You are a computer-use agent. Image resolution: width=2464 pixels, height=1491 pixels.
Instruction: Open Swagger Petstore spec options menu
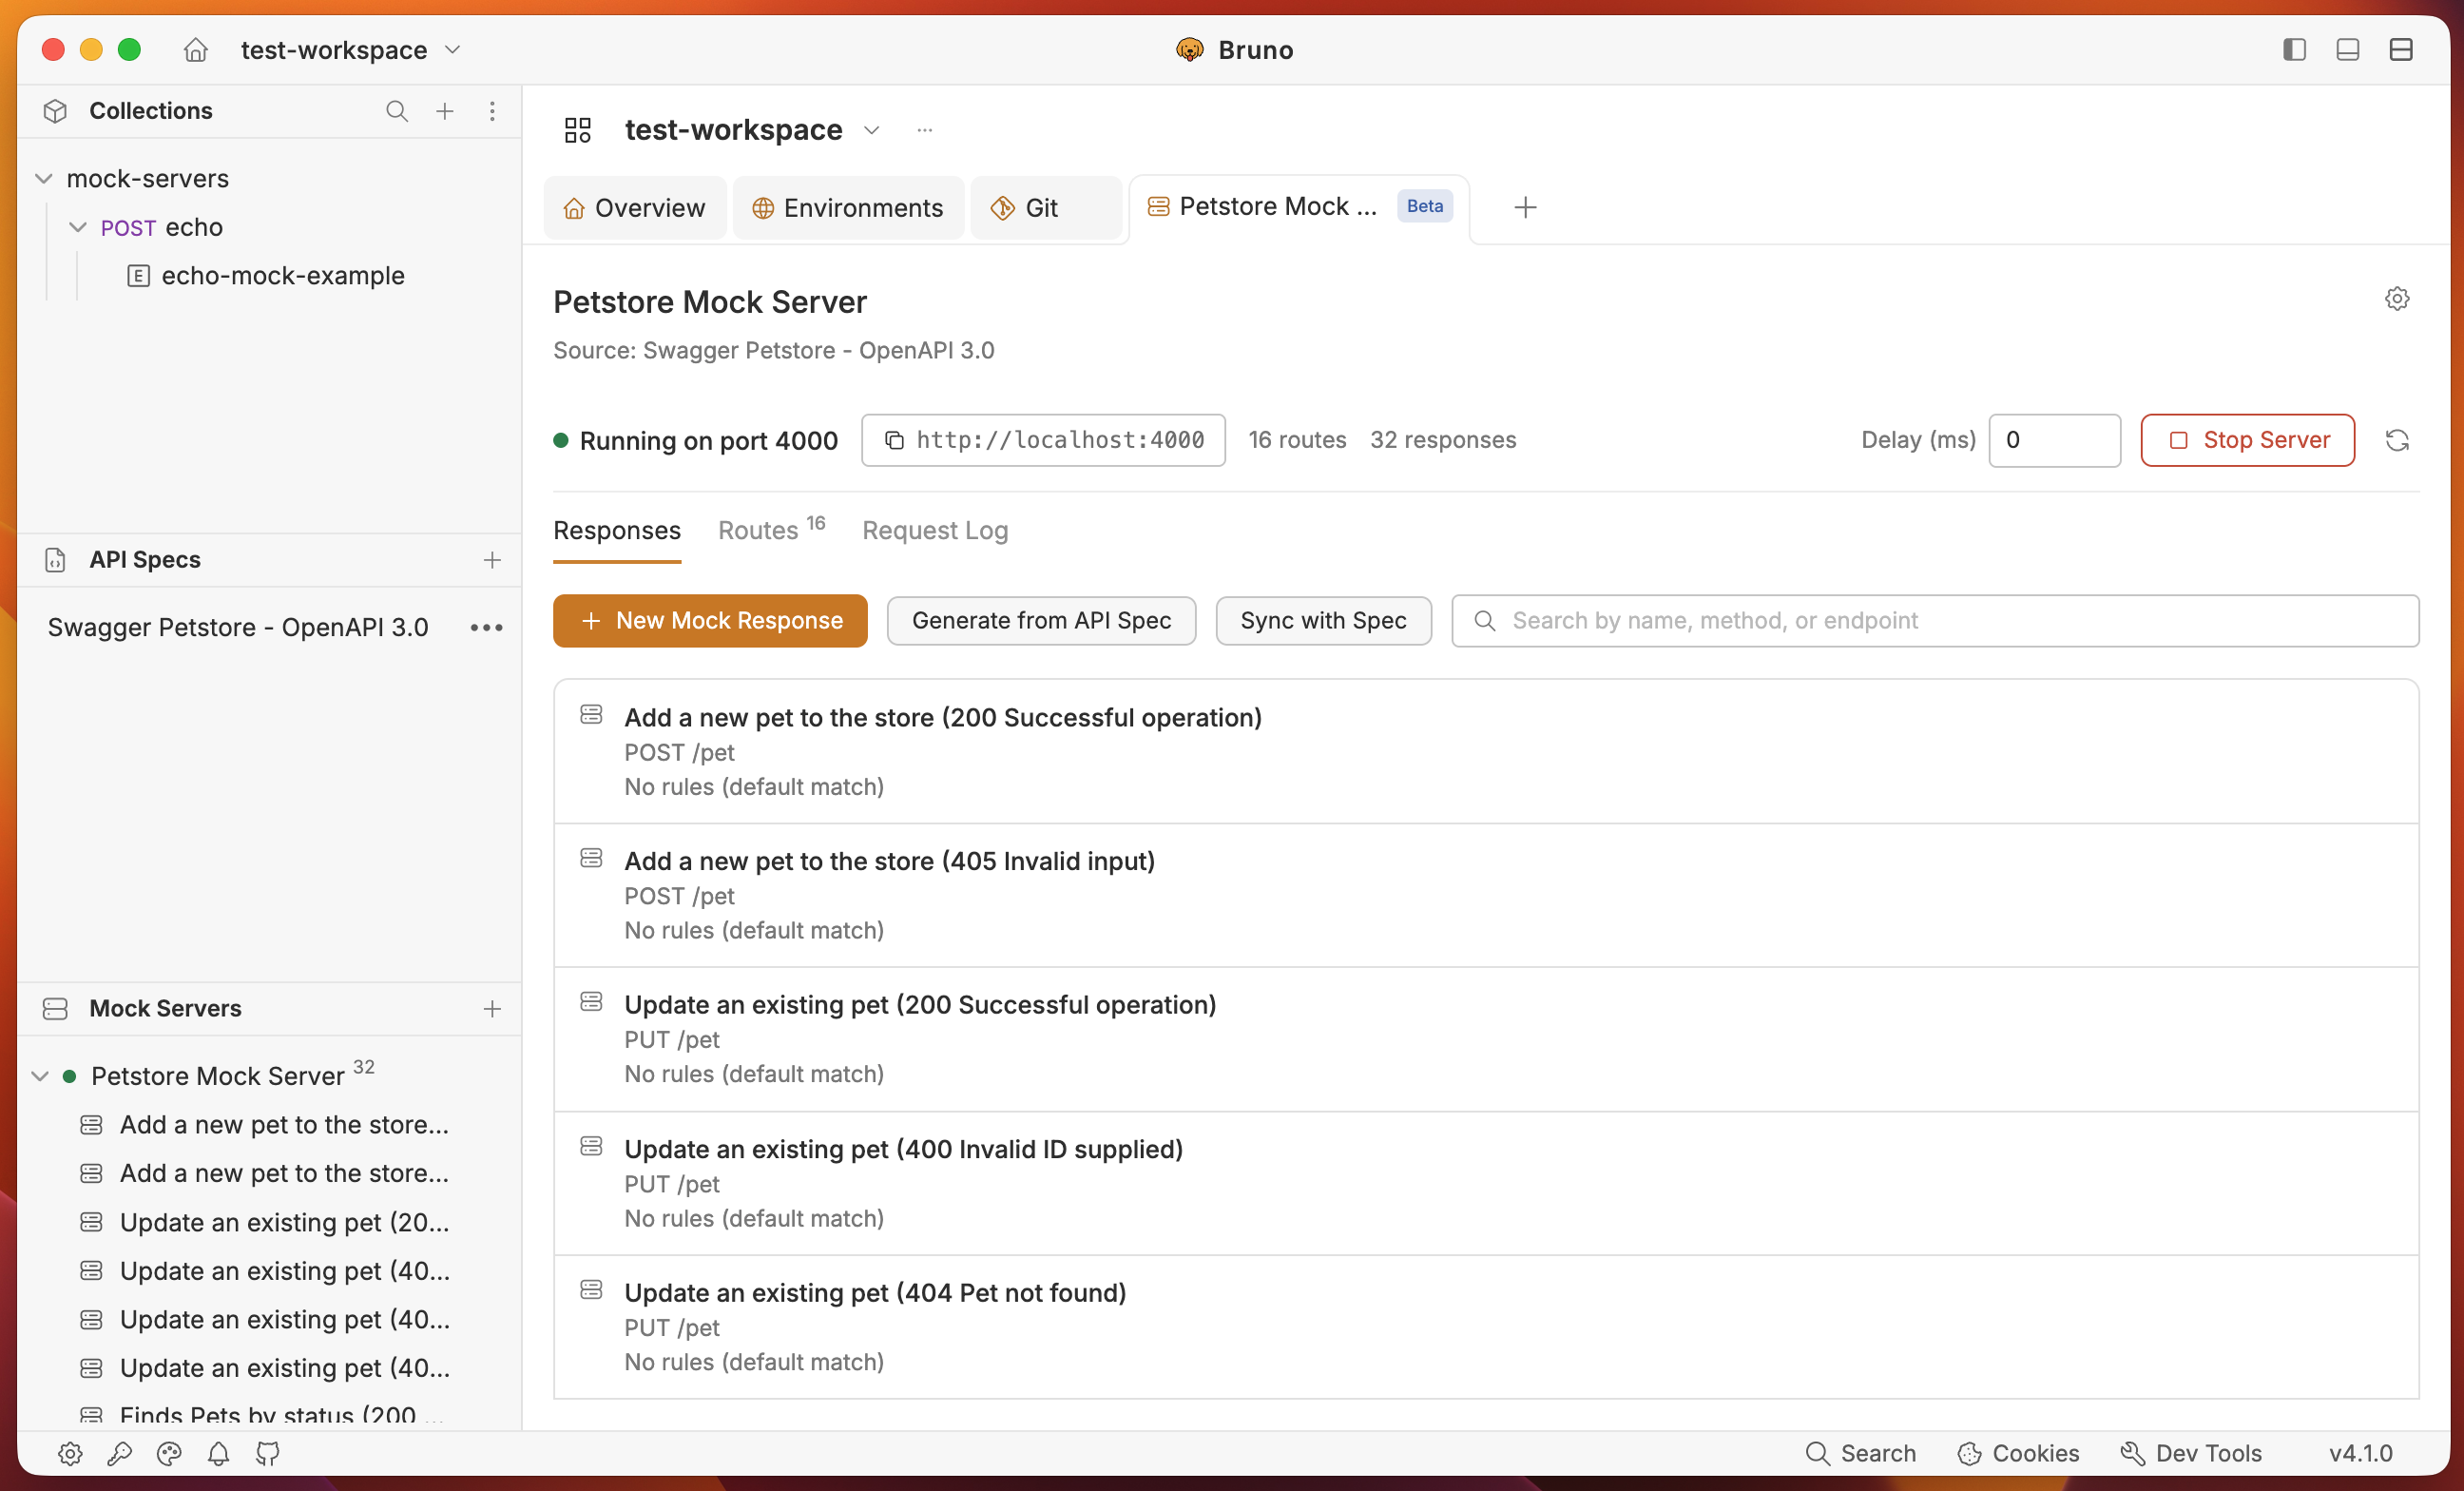487,627
